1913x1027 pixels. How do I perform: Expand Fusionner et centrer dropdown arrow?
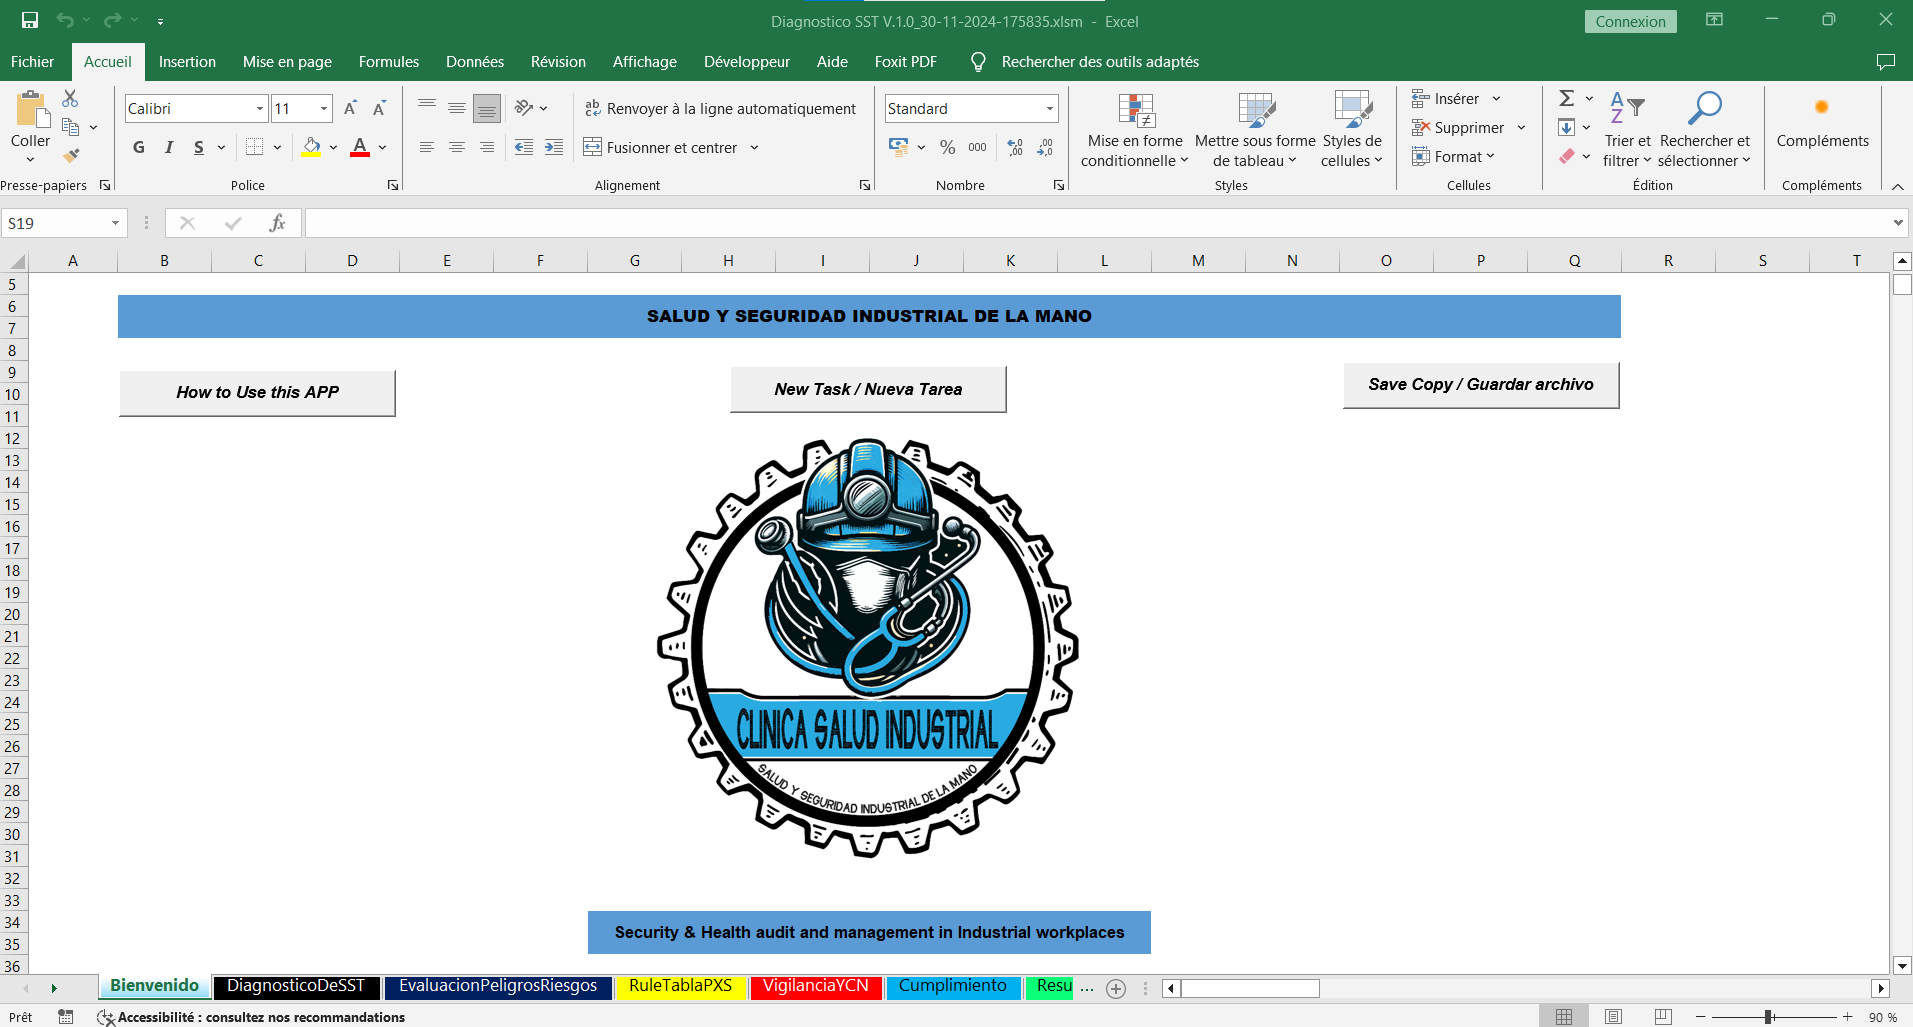[x=754, y=147]
